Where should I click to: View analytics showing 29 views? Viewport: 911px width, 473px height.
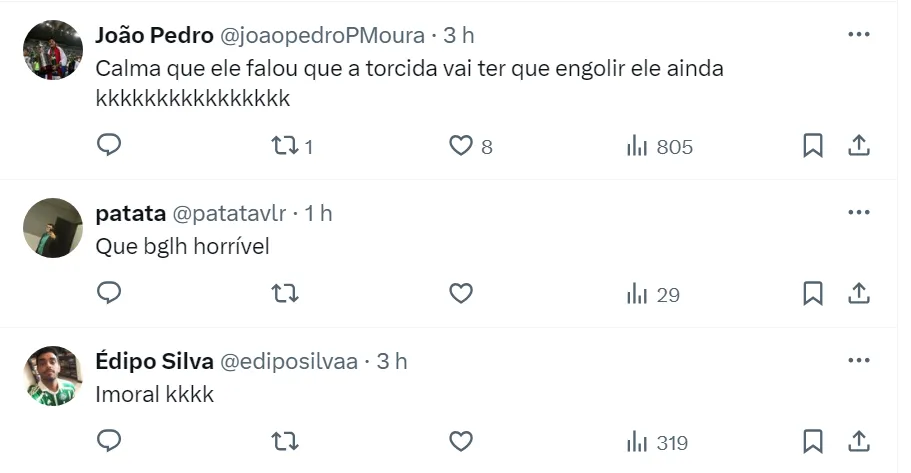pyautogui.click(x=653, y=294)
